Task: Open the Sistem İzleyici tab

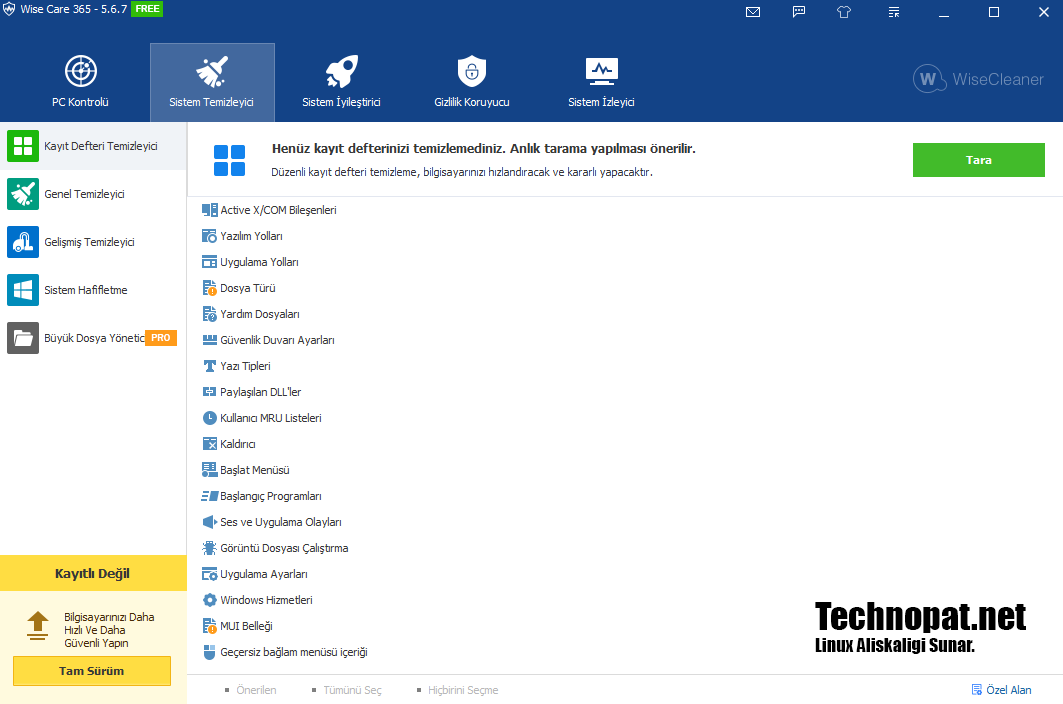Action: click(601, 82)
